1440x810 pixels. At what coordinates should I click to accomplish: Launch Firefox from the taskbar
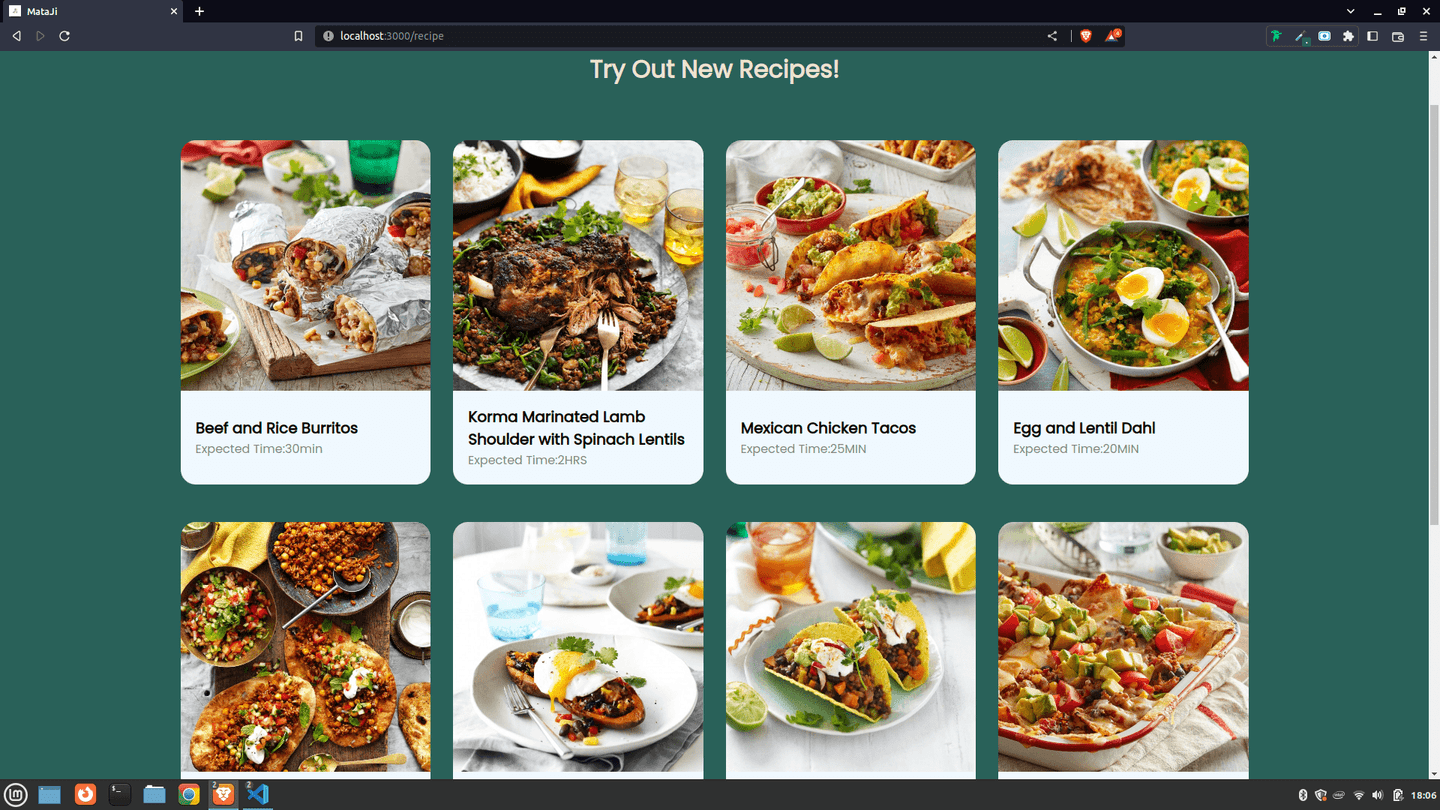point(85,795)
